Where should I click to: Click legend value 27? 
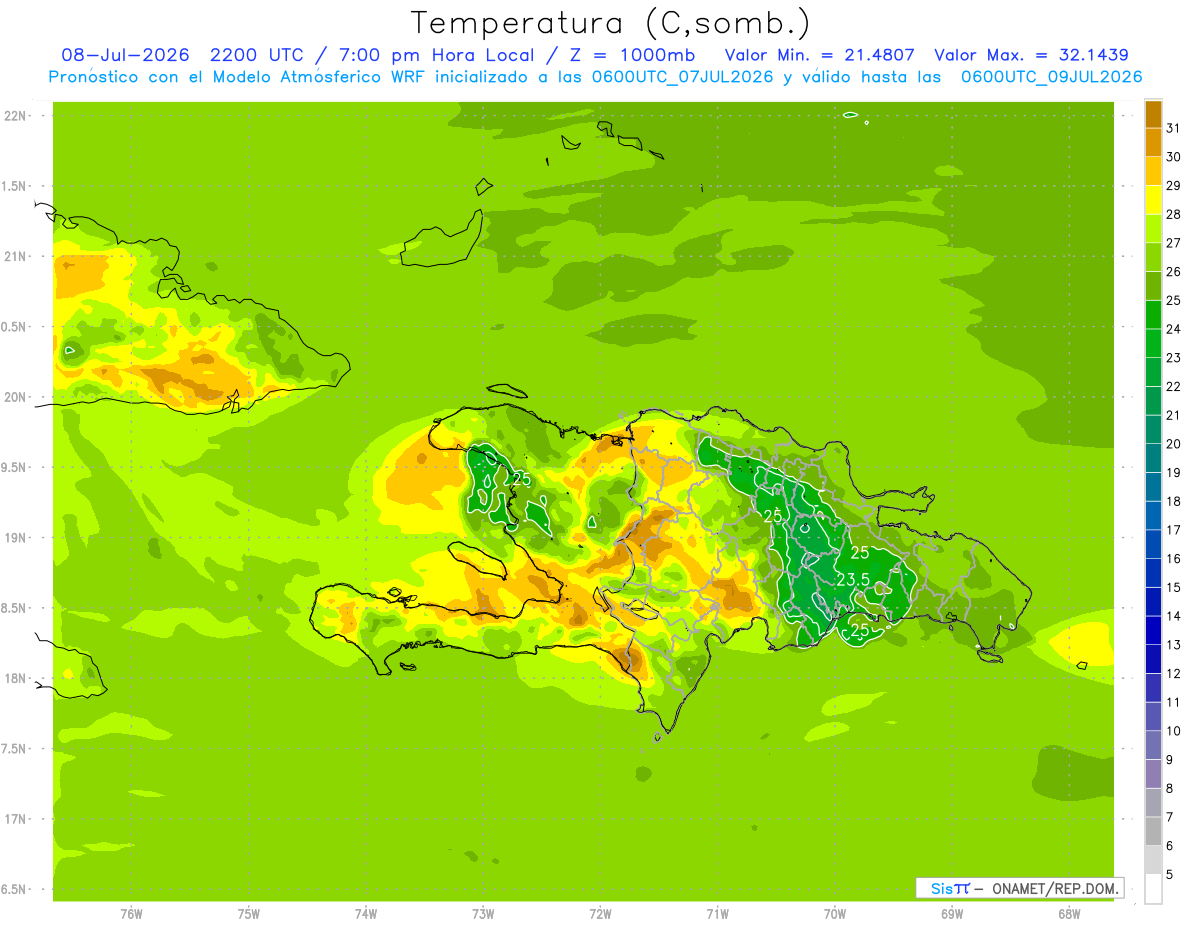[1174, 243]
